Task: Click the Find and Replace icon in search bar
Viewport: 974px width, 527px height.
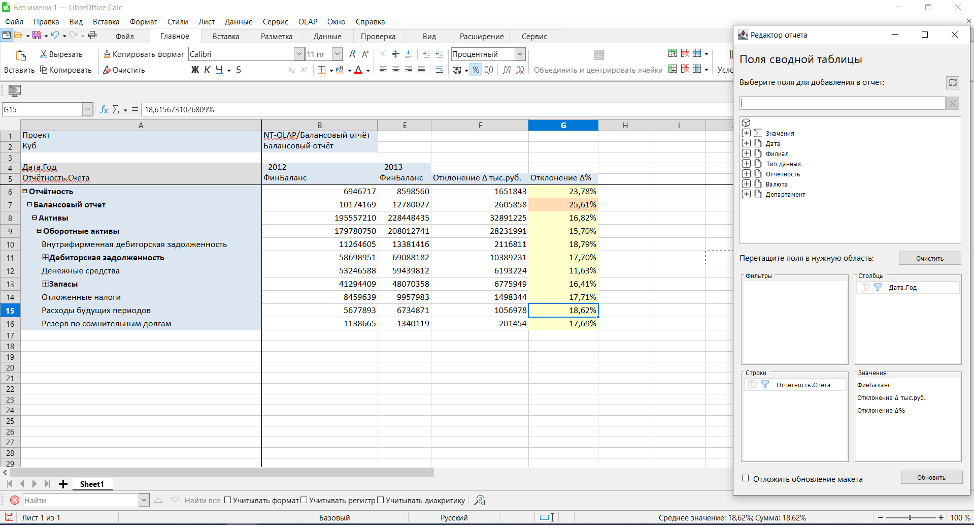Action: click(x=480, y=500)
